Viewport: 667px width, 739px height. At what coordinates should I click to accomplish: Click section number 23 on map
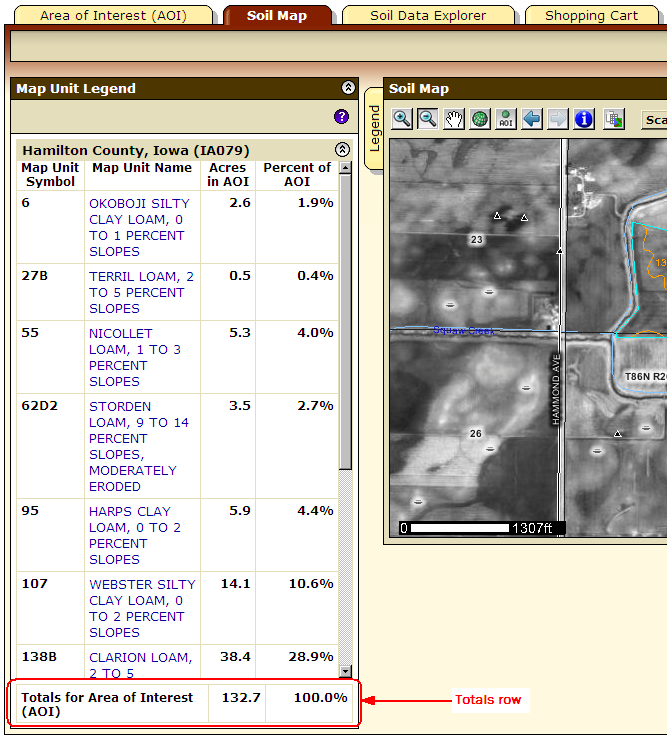477,239
